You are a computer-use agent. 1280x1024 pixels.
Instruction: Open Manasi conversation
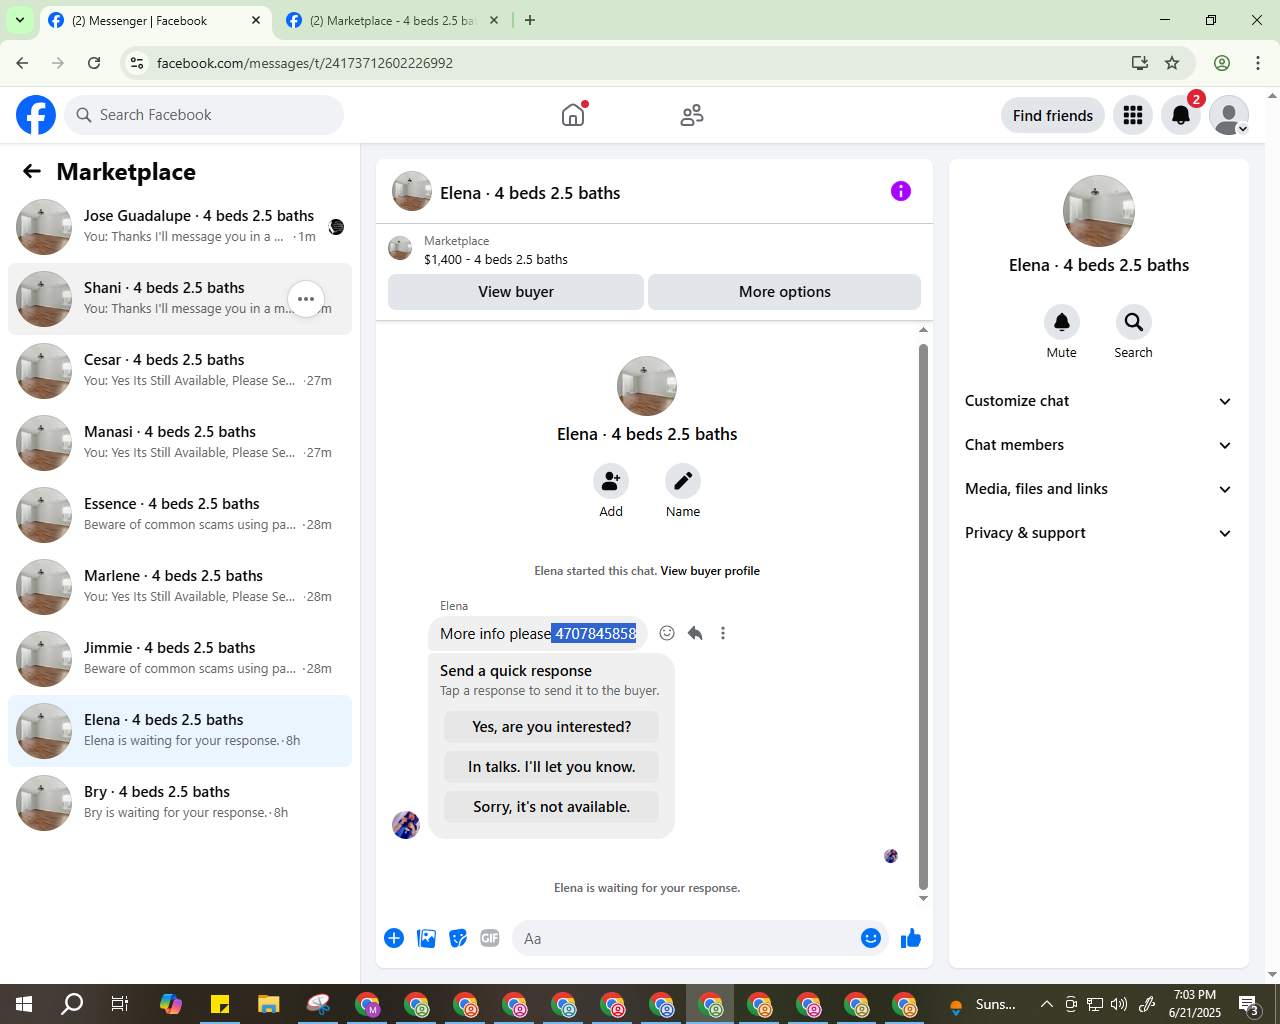tap(180, 443)
